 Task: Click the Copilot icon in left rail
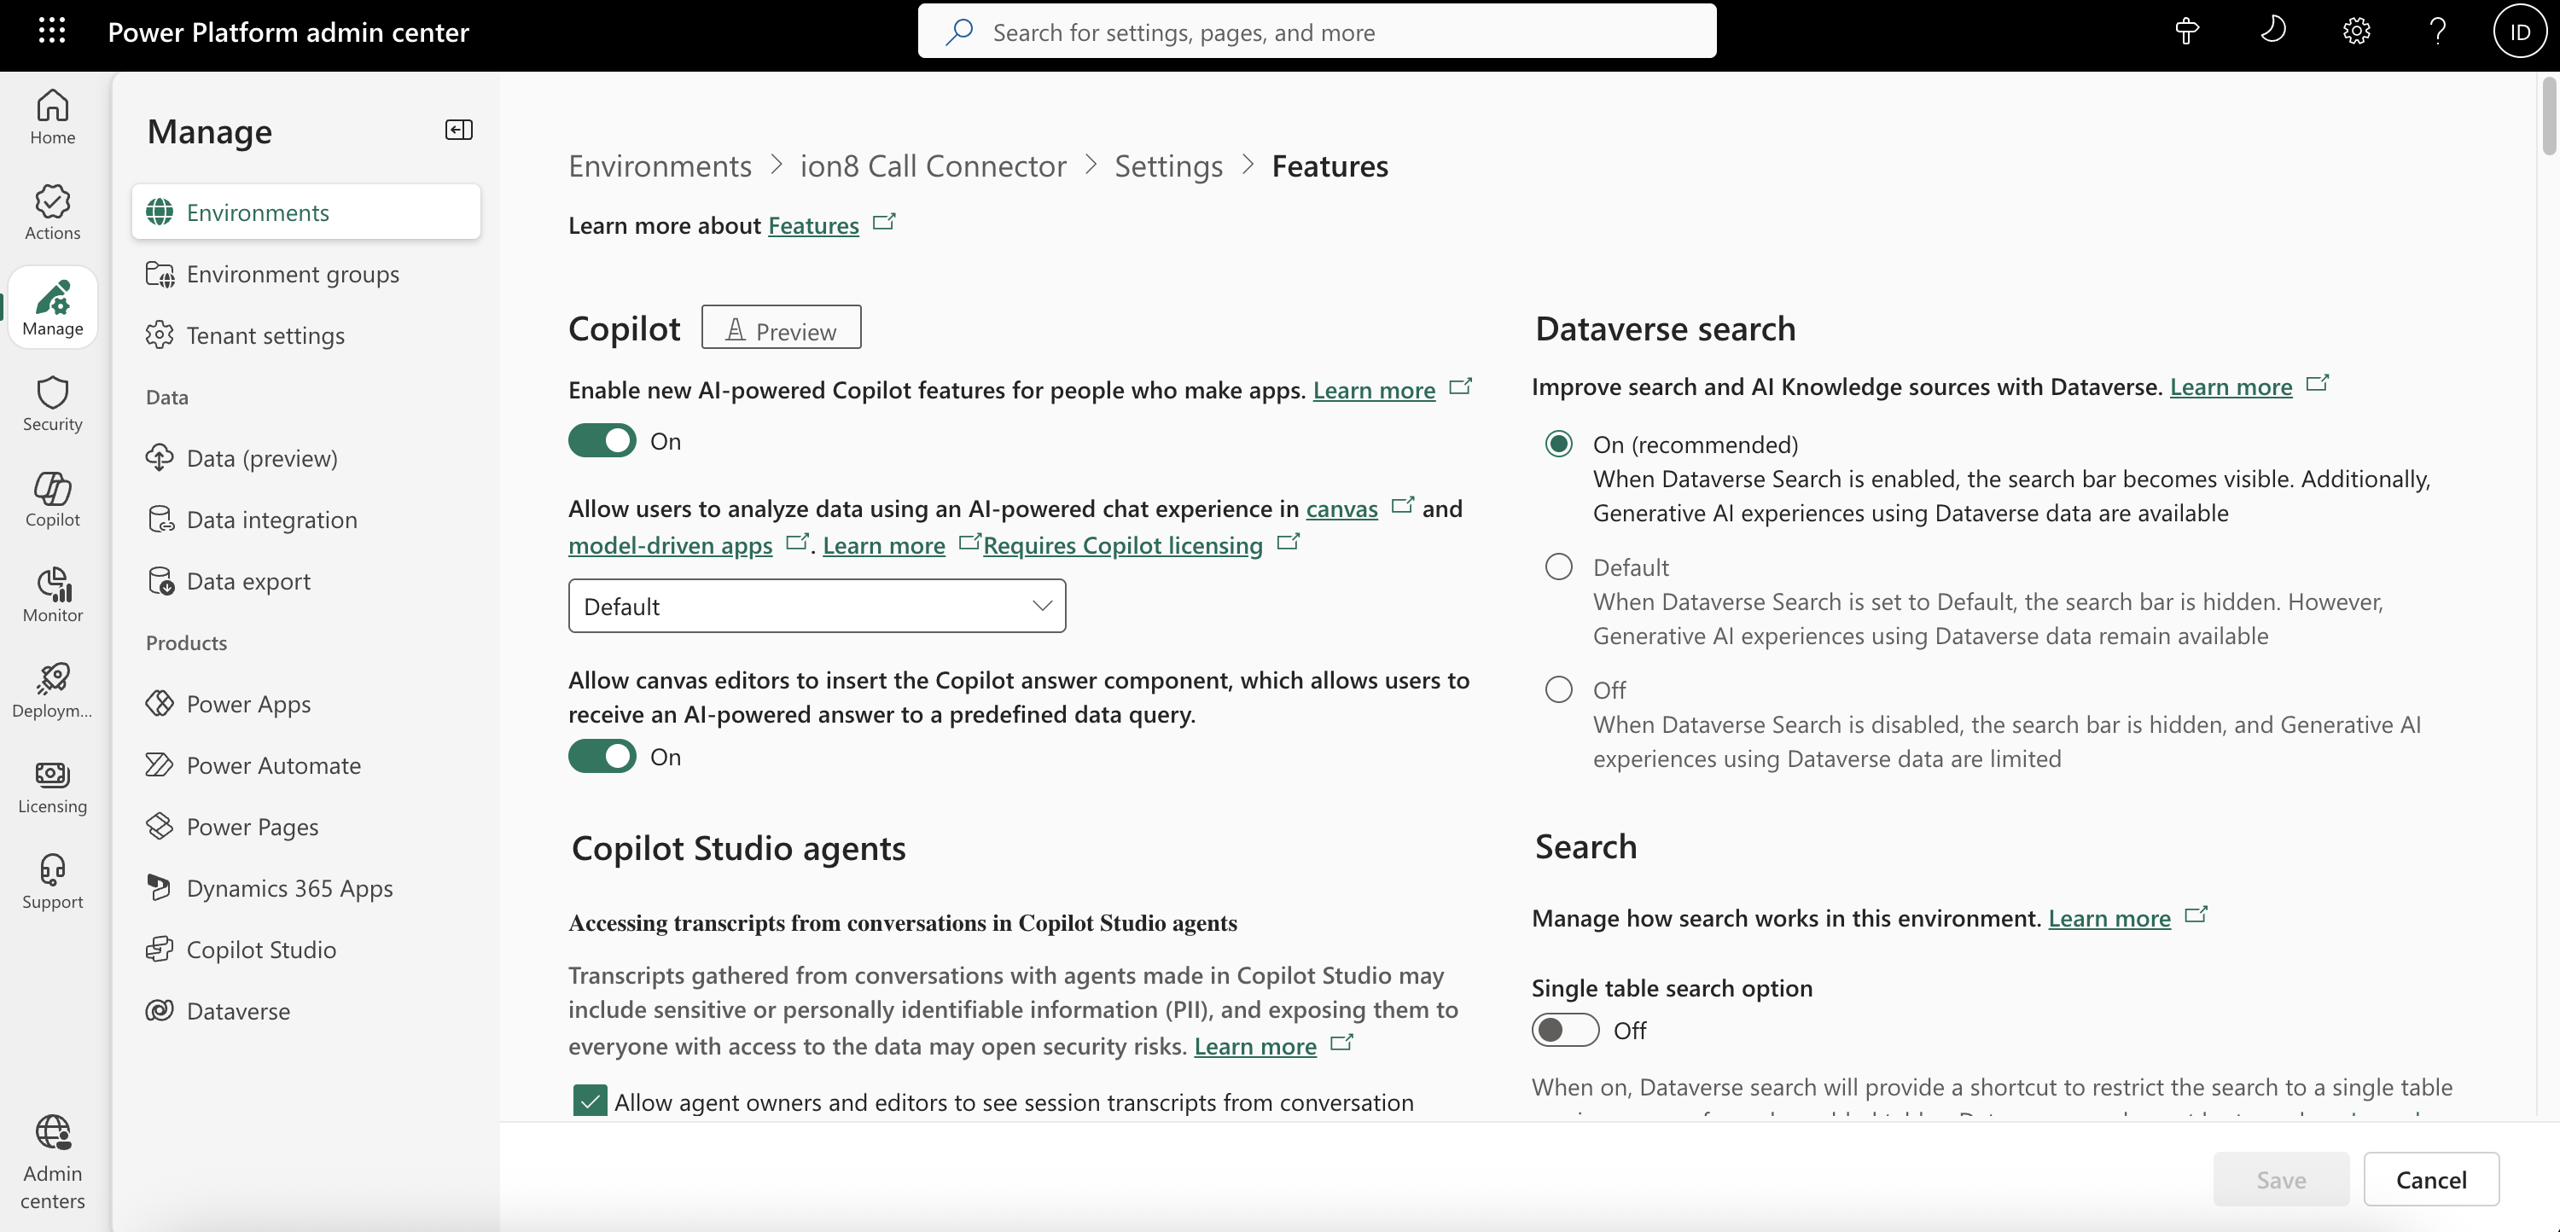pos(52,498)
